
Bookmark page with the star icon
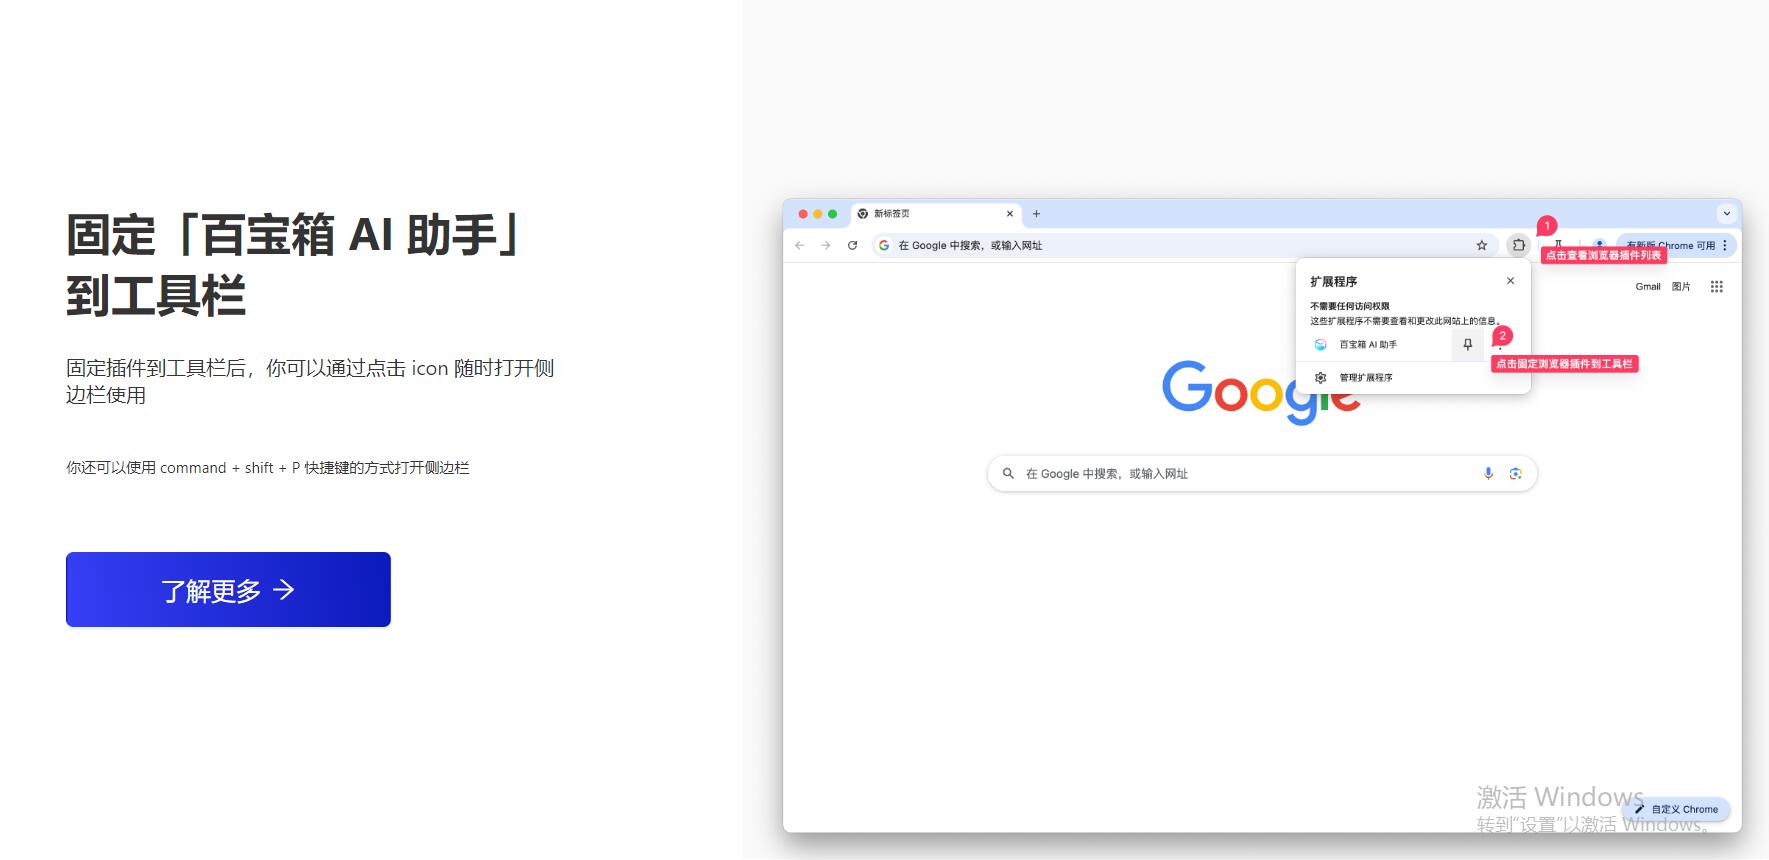pos(1482,245)
